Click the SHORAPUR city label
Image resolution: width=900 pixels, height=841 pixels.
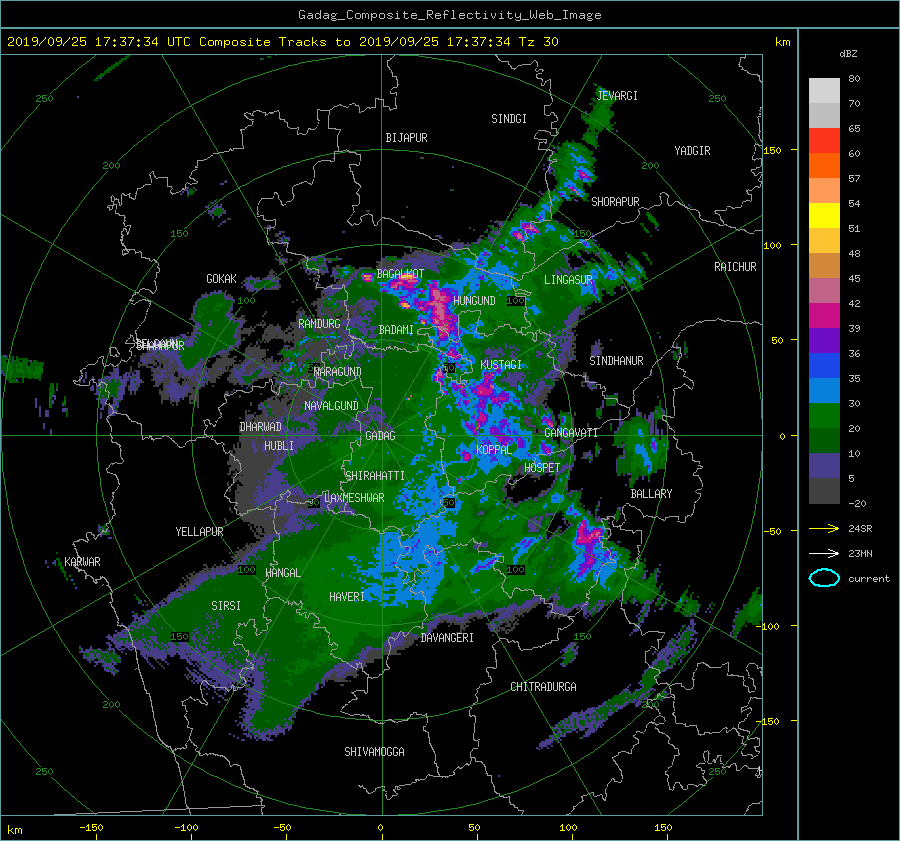pyautogui.click(x=615, y=202)
